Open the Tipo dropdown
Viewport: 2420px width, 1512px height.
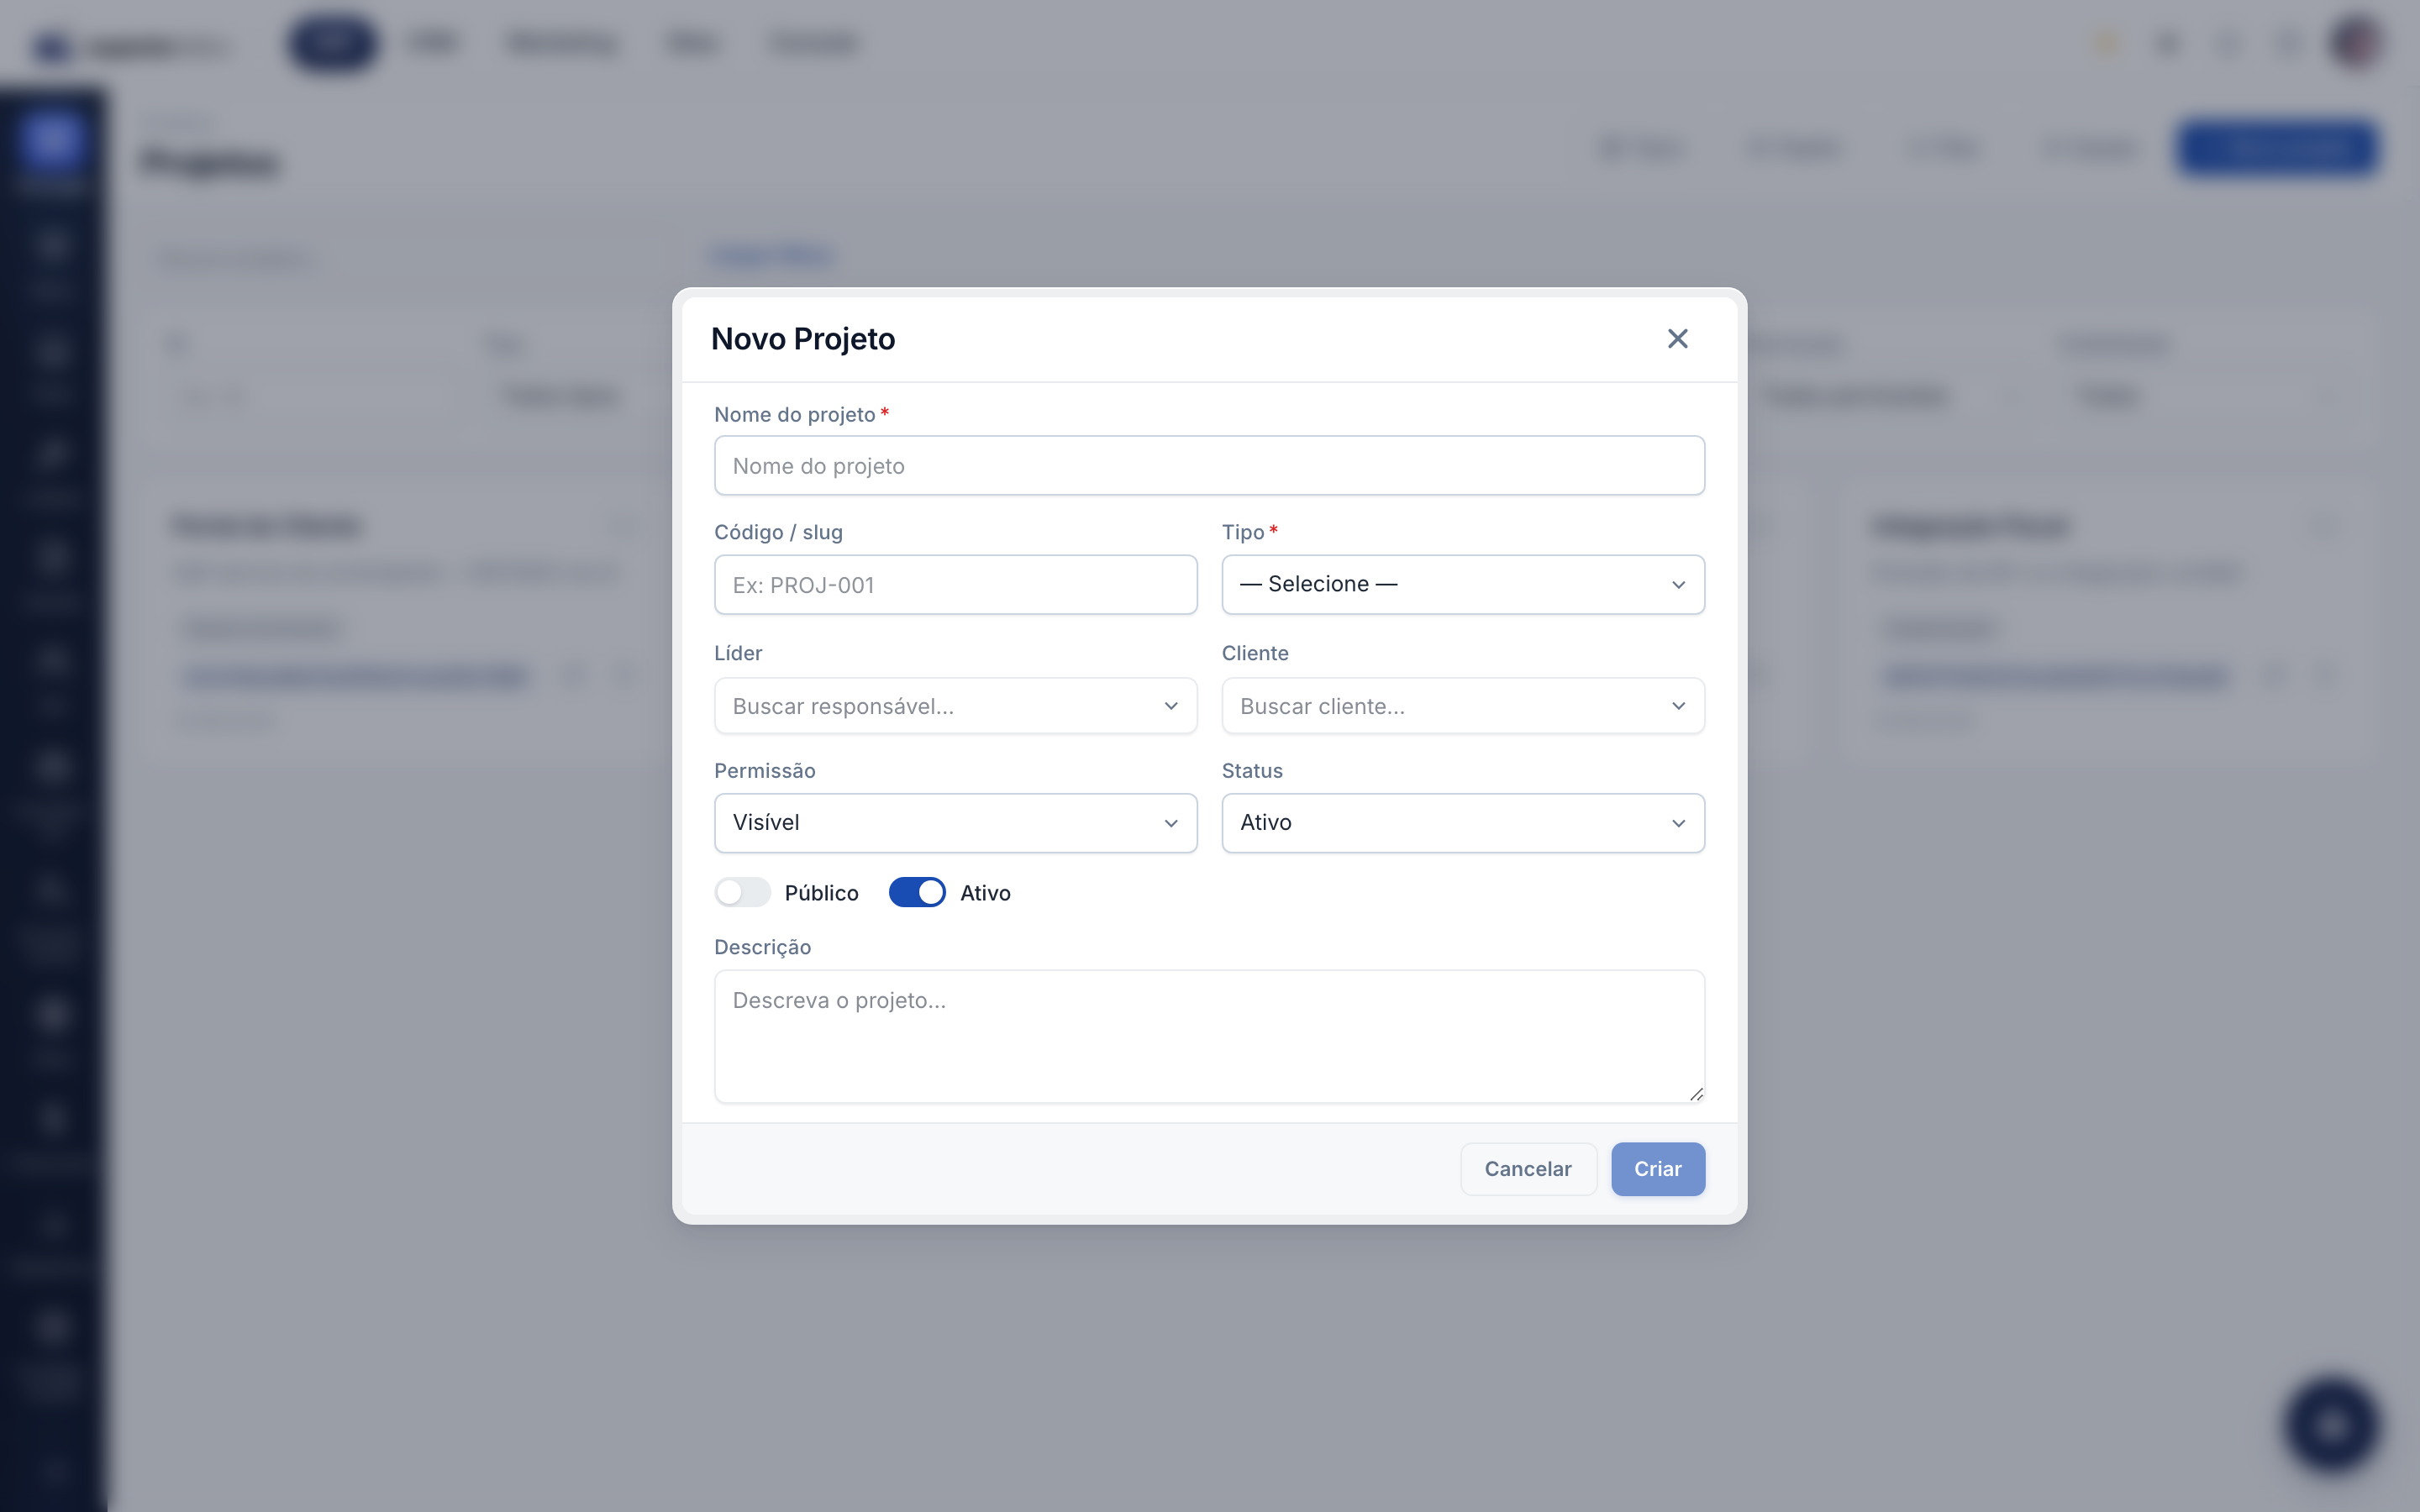point(1462,584)
